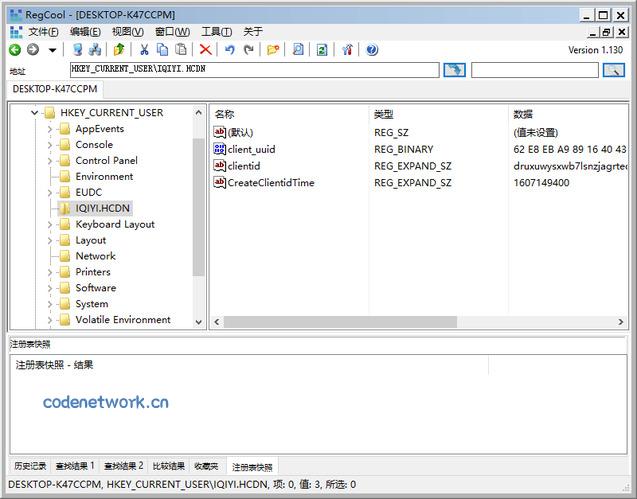Click the blue Help question icon

pos(372,50)
